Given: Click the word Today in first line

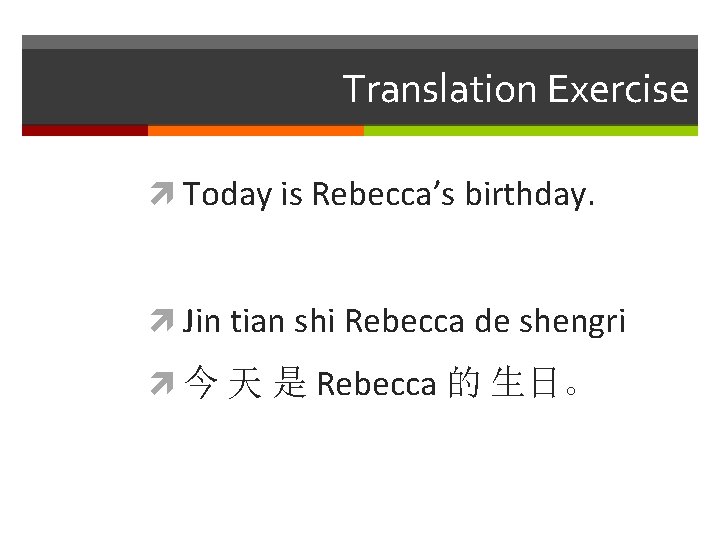Looking at the screenshot, I should pos(227,194).
